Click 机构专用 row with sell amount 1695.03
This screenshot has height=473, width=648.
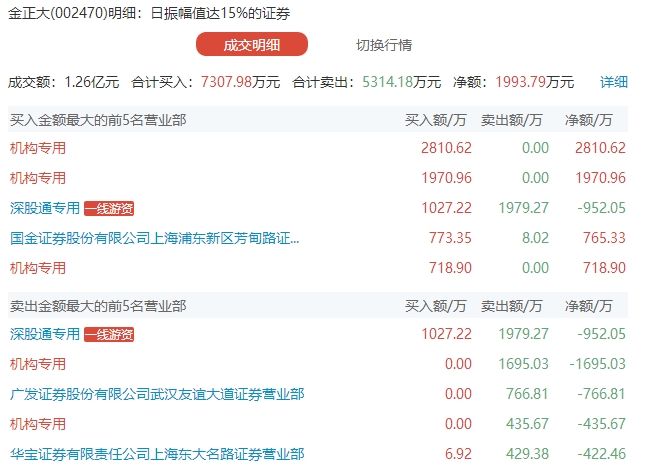(x=318, y=364)
